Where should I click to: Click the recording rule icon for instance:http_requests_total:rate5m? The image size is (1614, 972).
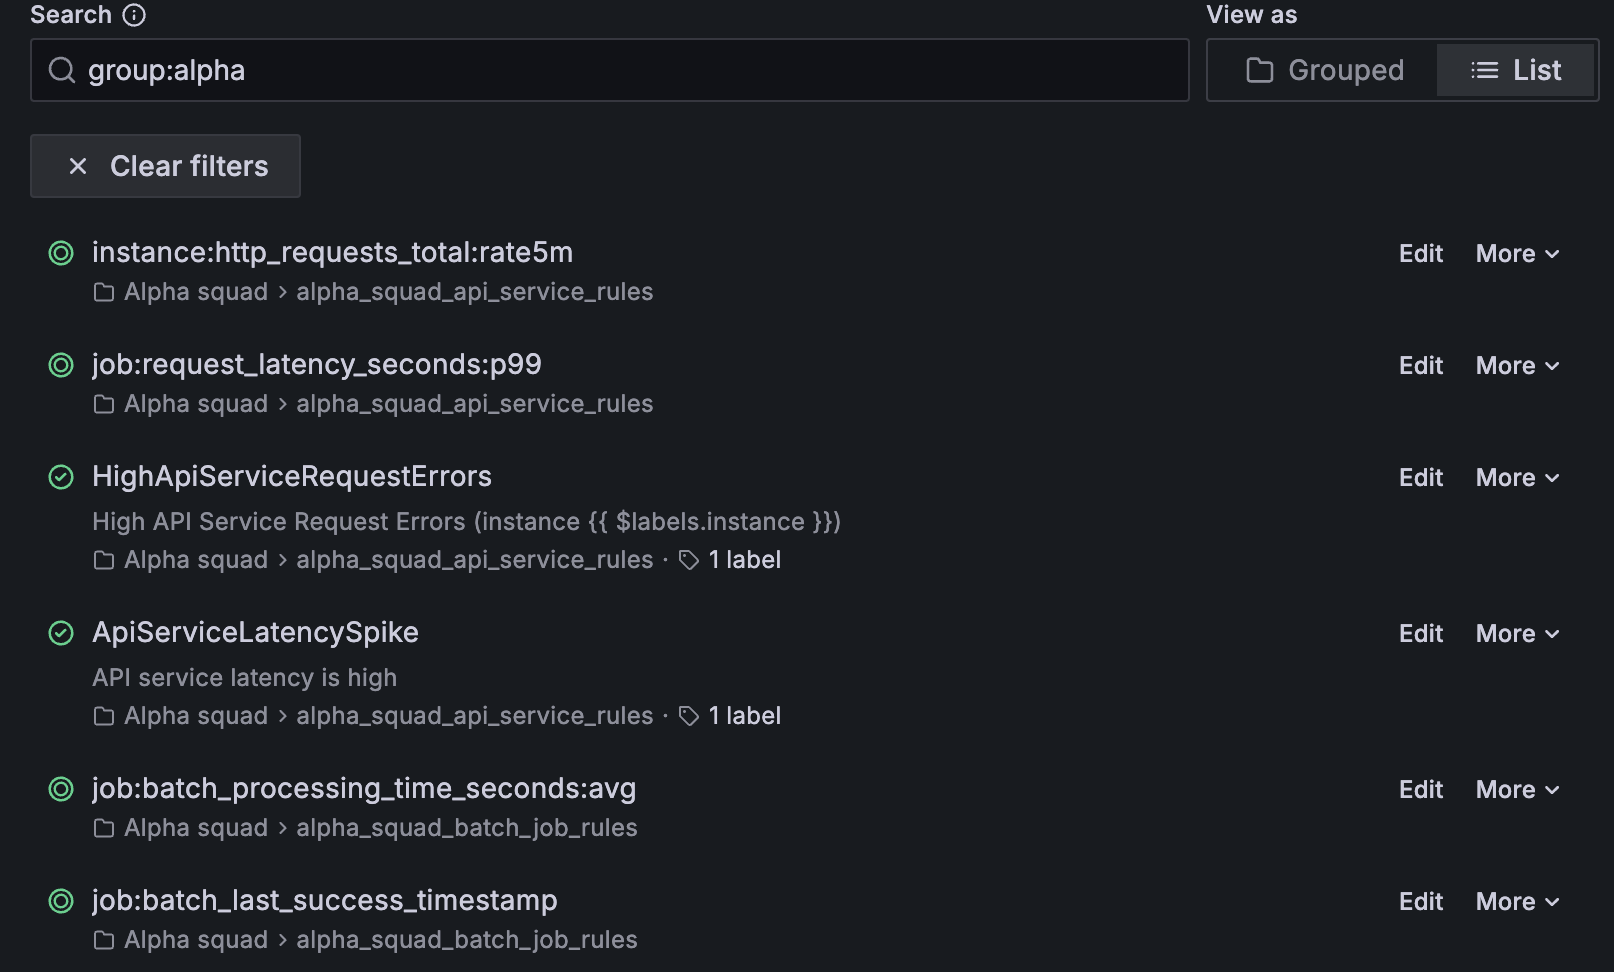point(61,253)
